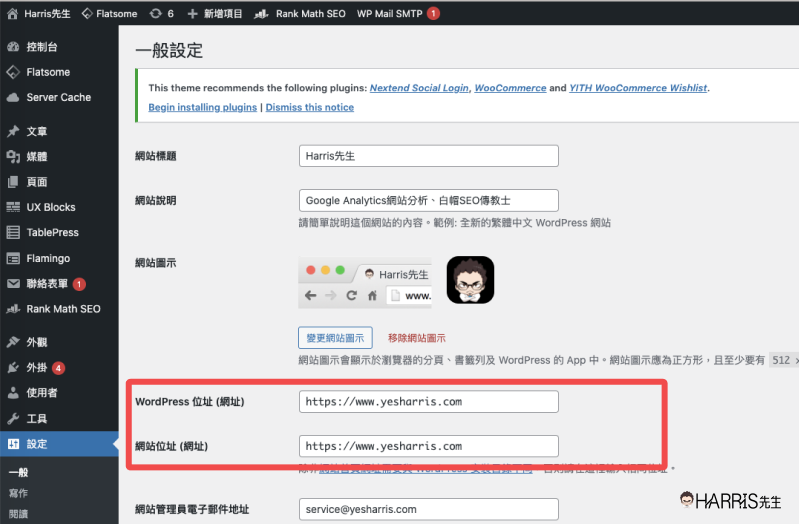Focus the 網站說明 input field
This screenshot has width=799, height=524.
click(429, 200)
